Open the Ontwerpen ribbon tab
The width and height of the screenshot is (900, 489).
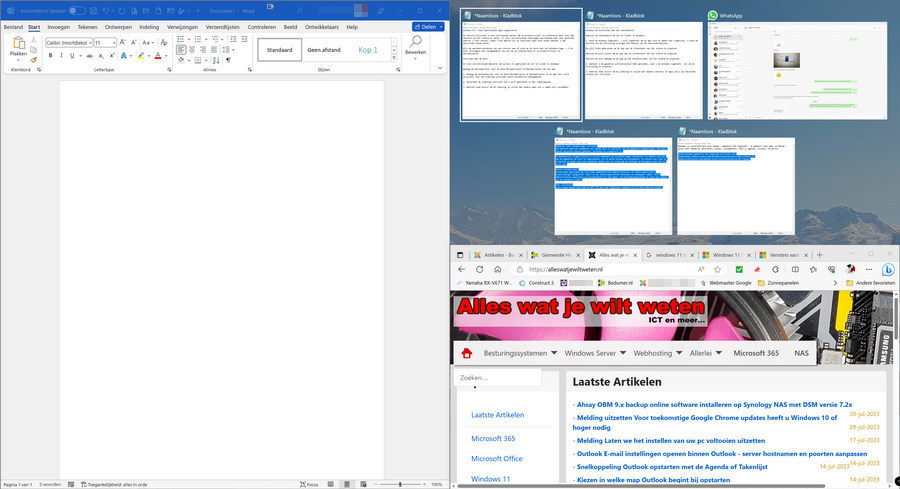tap(118, 27)
